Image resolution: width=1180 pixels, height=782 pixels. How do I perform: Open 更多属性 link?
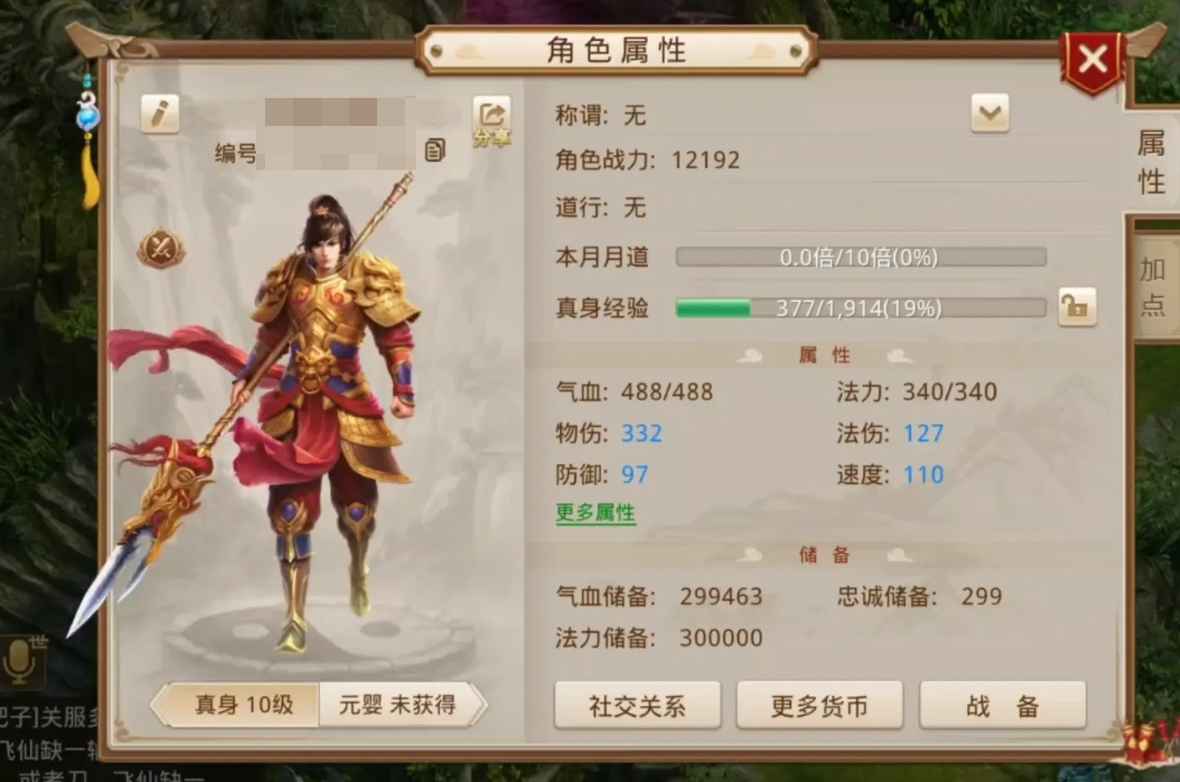(596, 514)
